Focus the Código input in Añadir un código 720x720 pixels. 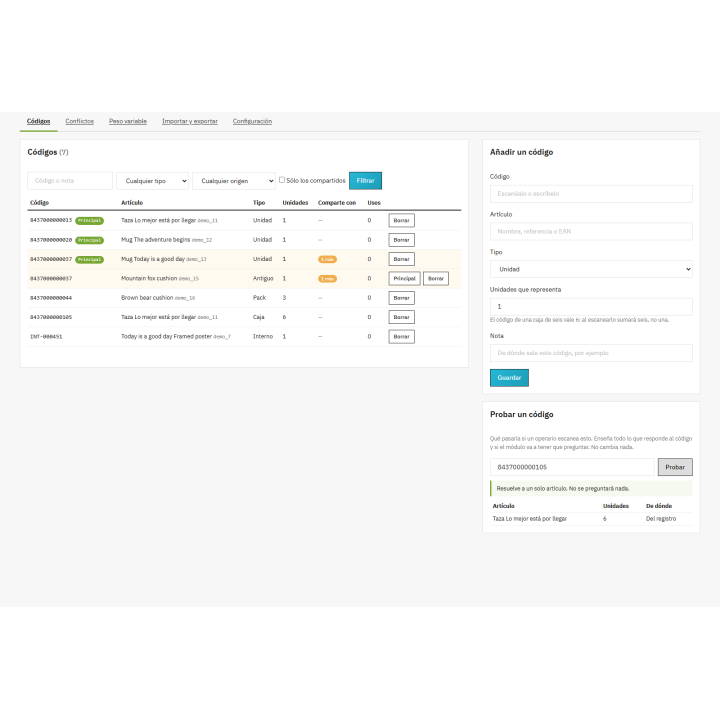(591, 194)
